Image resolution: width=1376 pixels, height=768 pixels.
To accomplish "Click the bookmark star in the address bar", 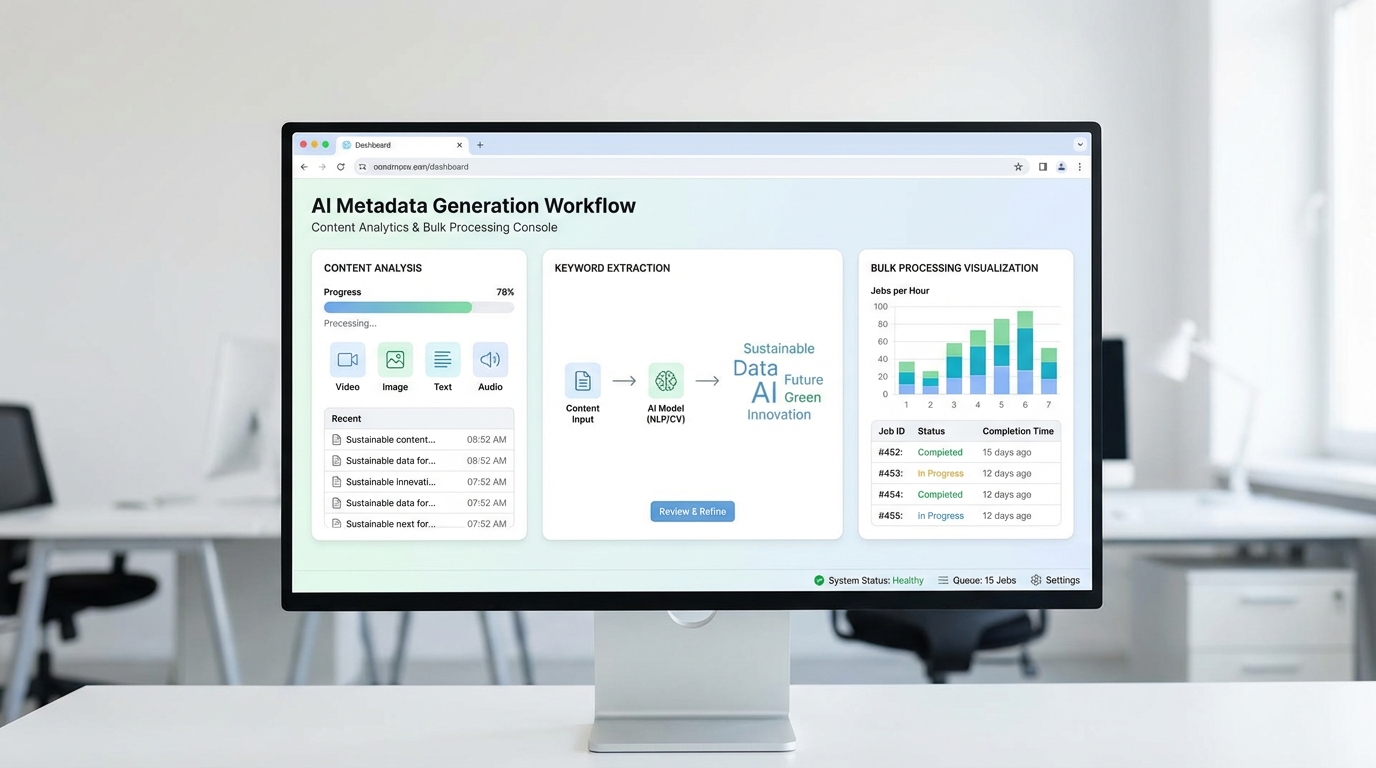I will 1018,166.
